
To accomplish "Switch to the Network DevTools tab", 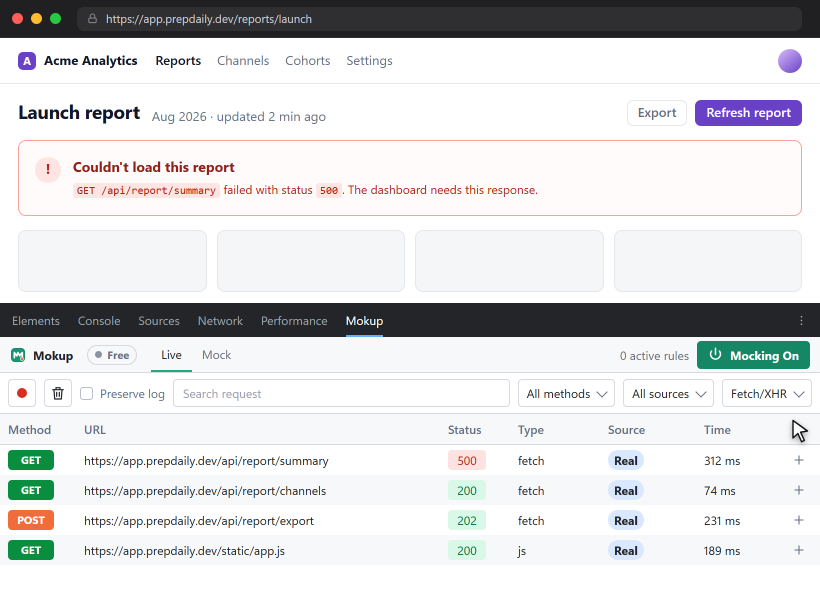I will click(220, 321).
